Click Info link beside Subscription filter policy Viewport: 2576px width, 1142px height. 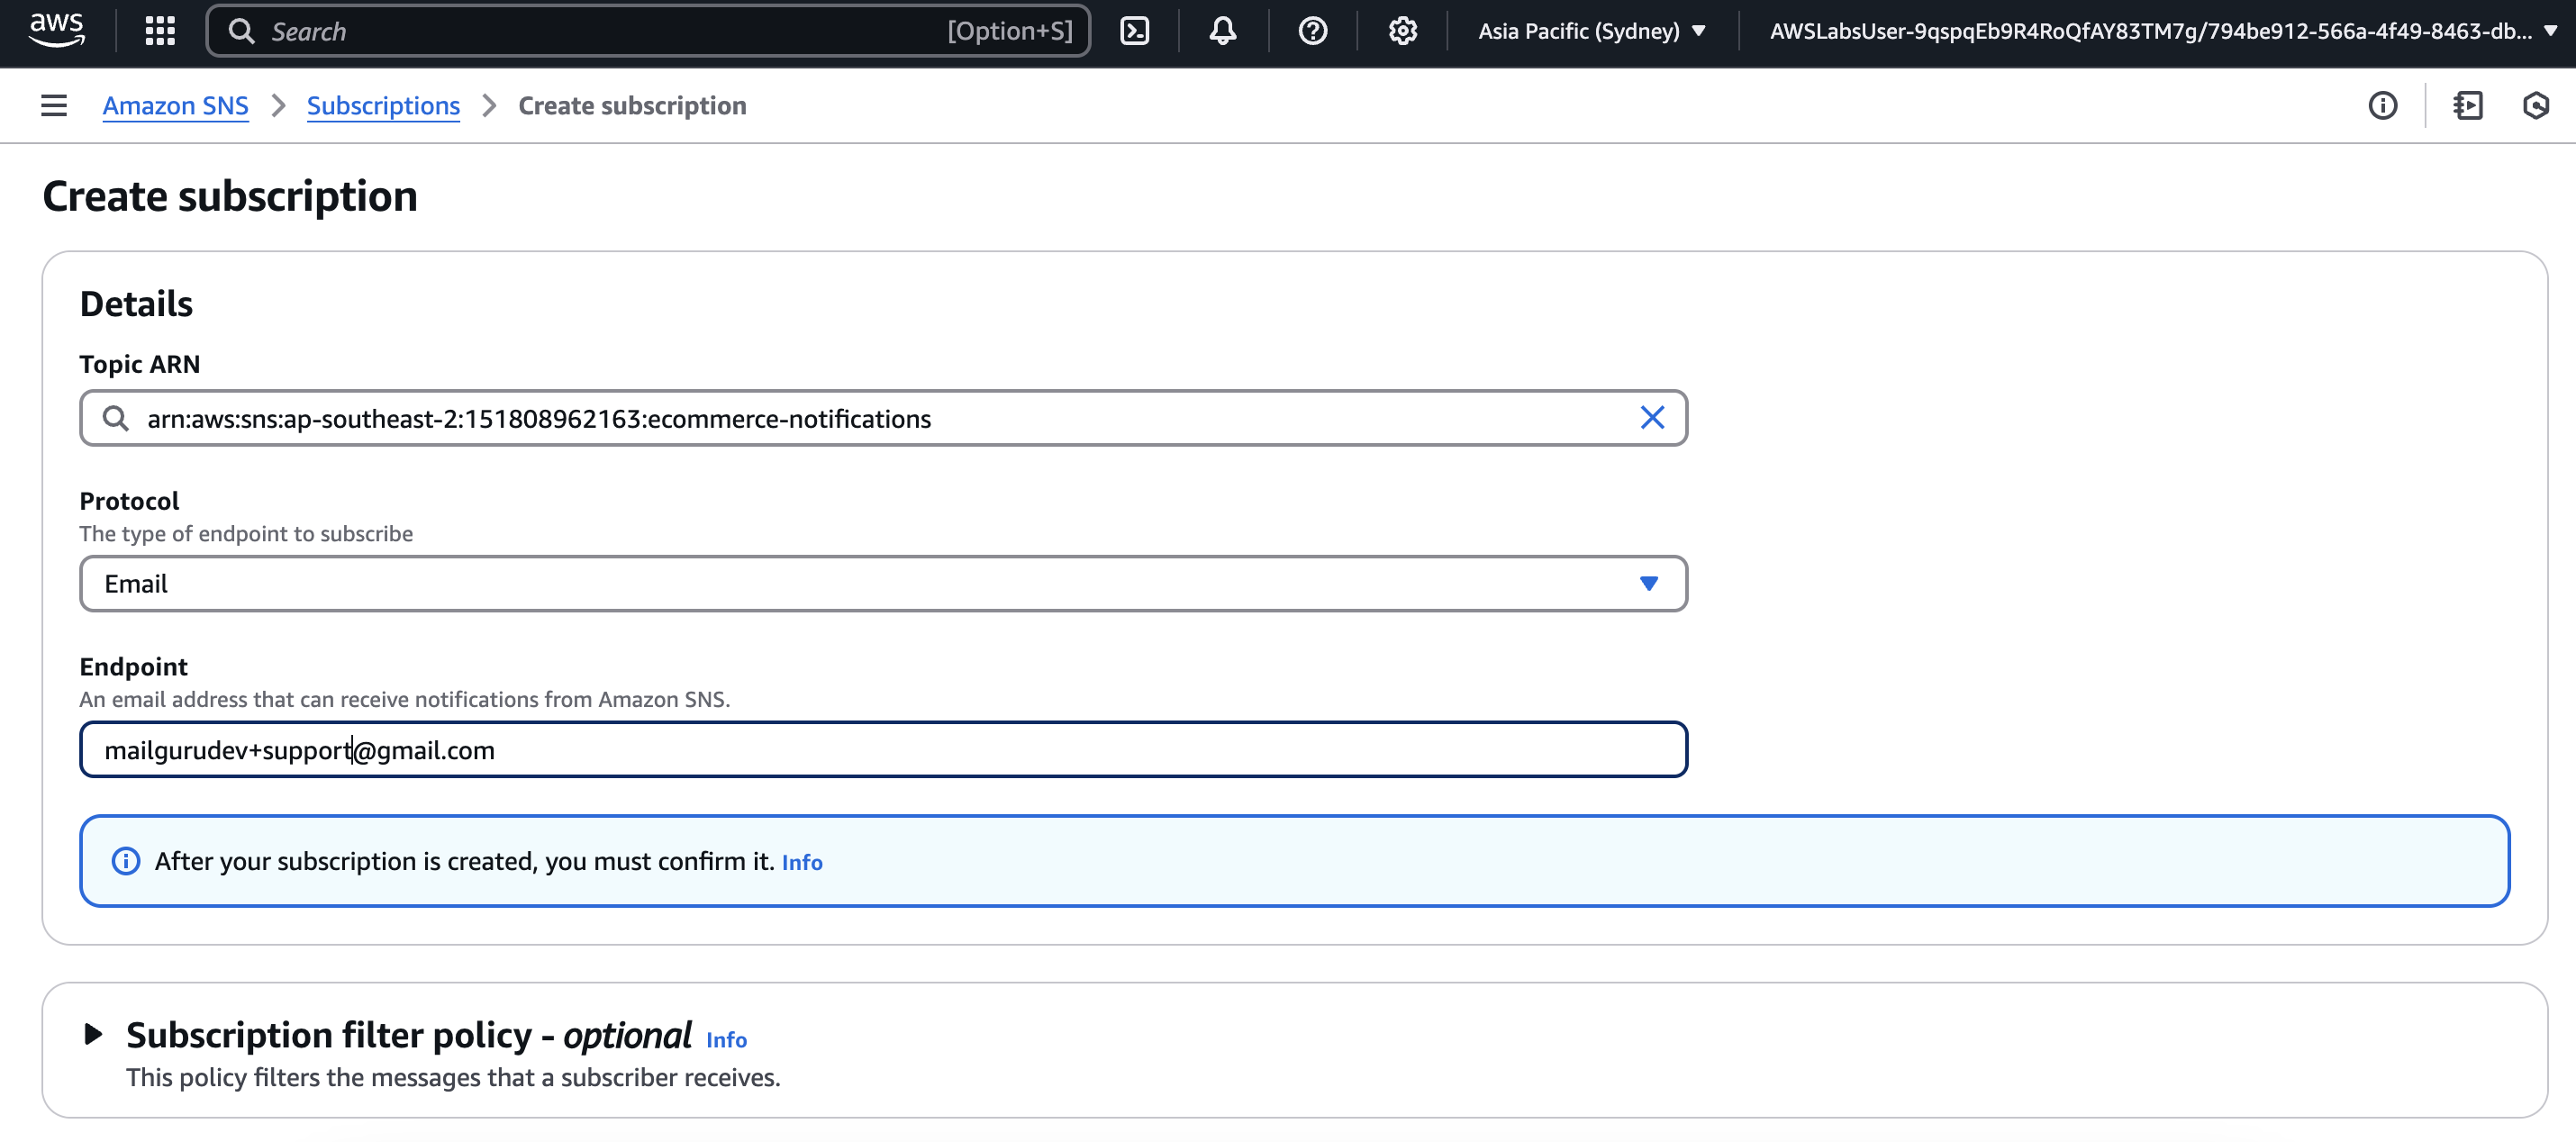[x=726, y=1040]
